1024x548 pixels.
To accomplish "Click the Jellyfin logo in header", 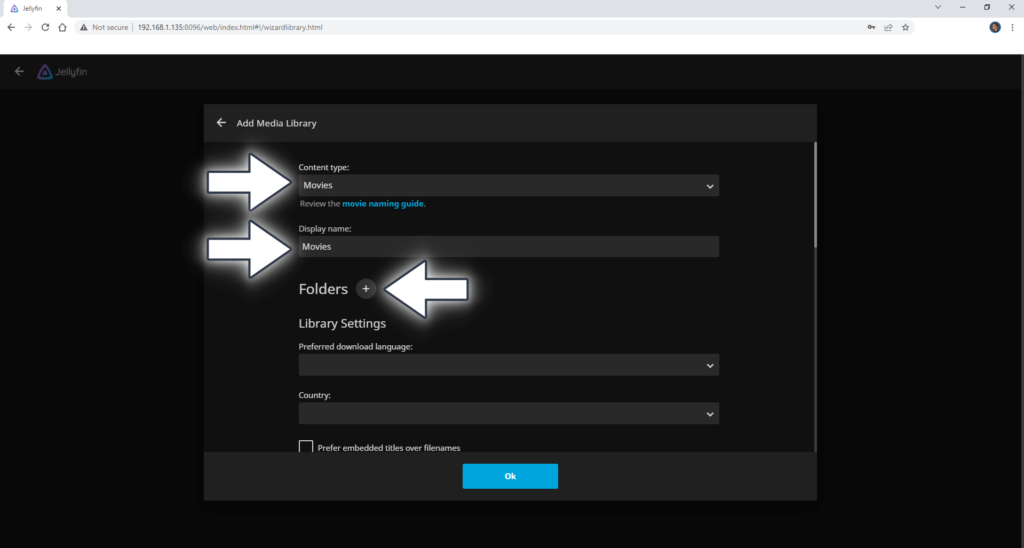I will coord(62,72).
